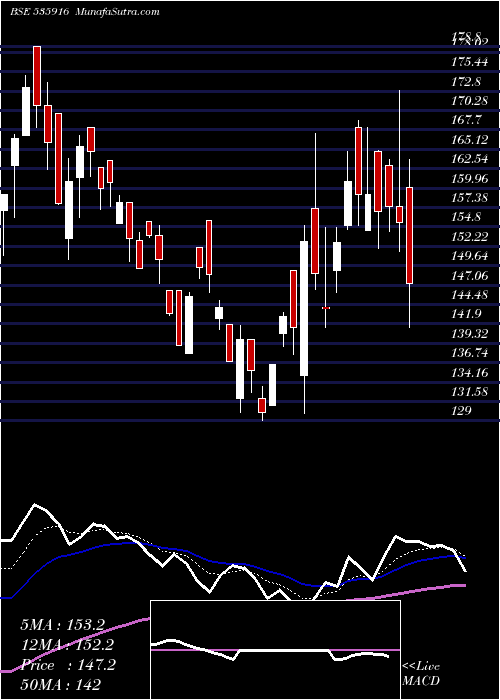Select the 167.7 price axis label
The image size is (500, 700).
(466, 120)
